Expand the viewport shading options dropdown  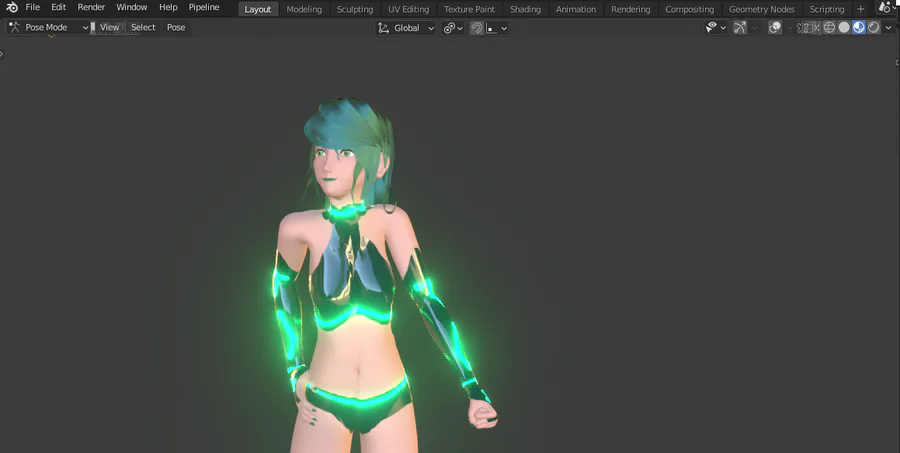(x=889, y=28)
